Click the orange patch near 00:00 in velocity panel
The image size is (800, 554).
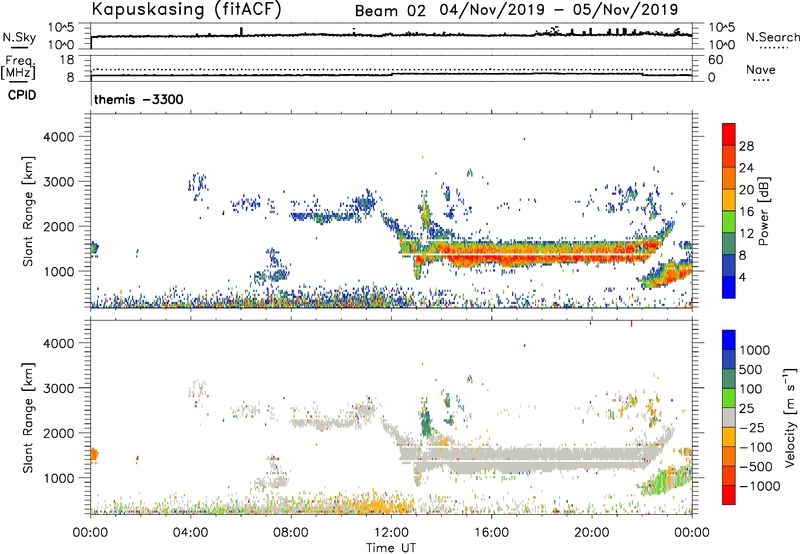point(94,454)
